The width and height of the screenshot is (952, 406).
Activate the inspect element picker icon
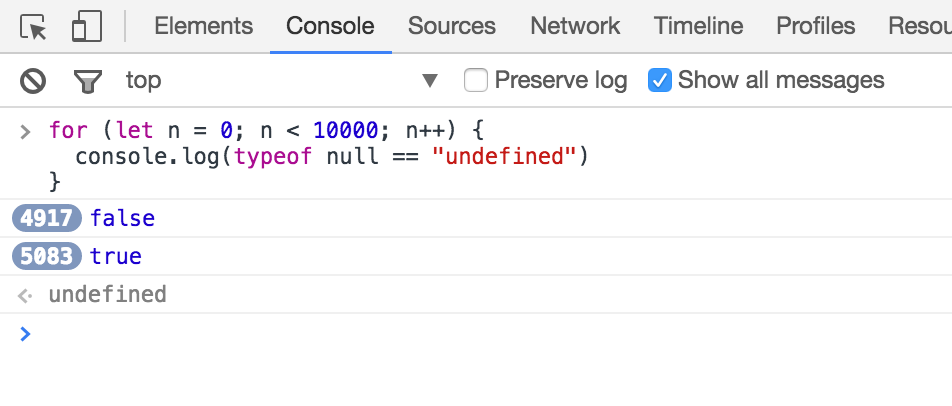pos(34,27)
